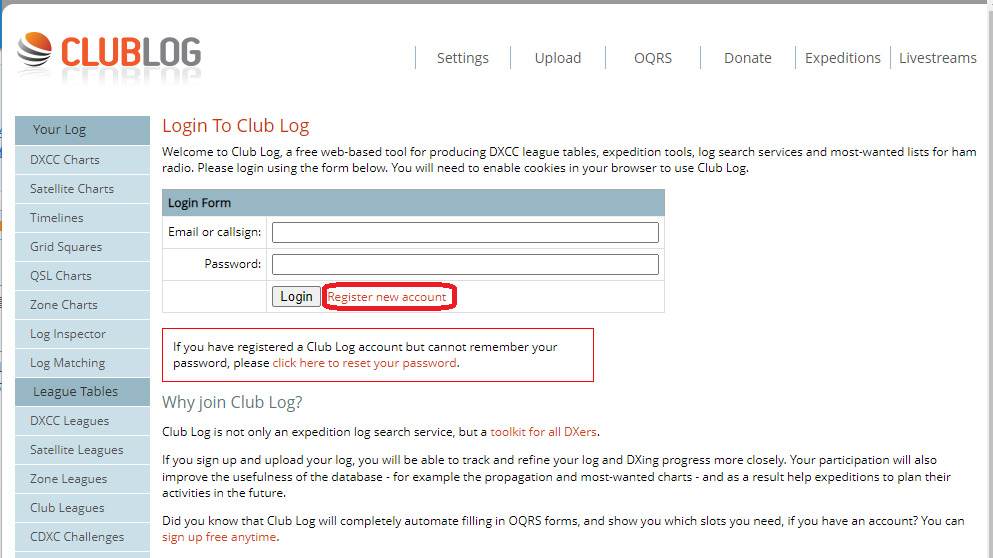
Task: Open Satellite Charts in the sidebar
Action: tap(82, 189)
